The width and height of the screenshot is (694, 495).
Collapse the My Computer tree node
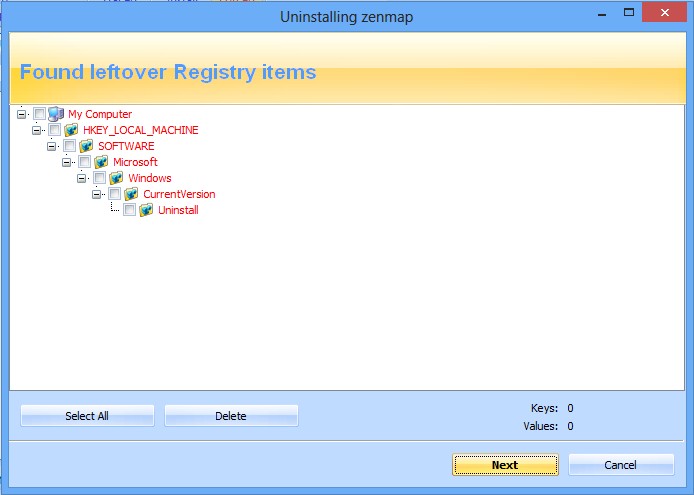22,114
